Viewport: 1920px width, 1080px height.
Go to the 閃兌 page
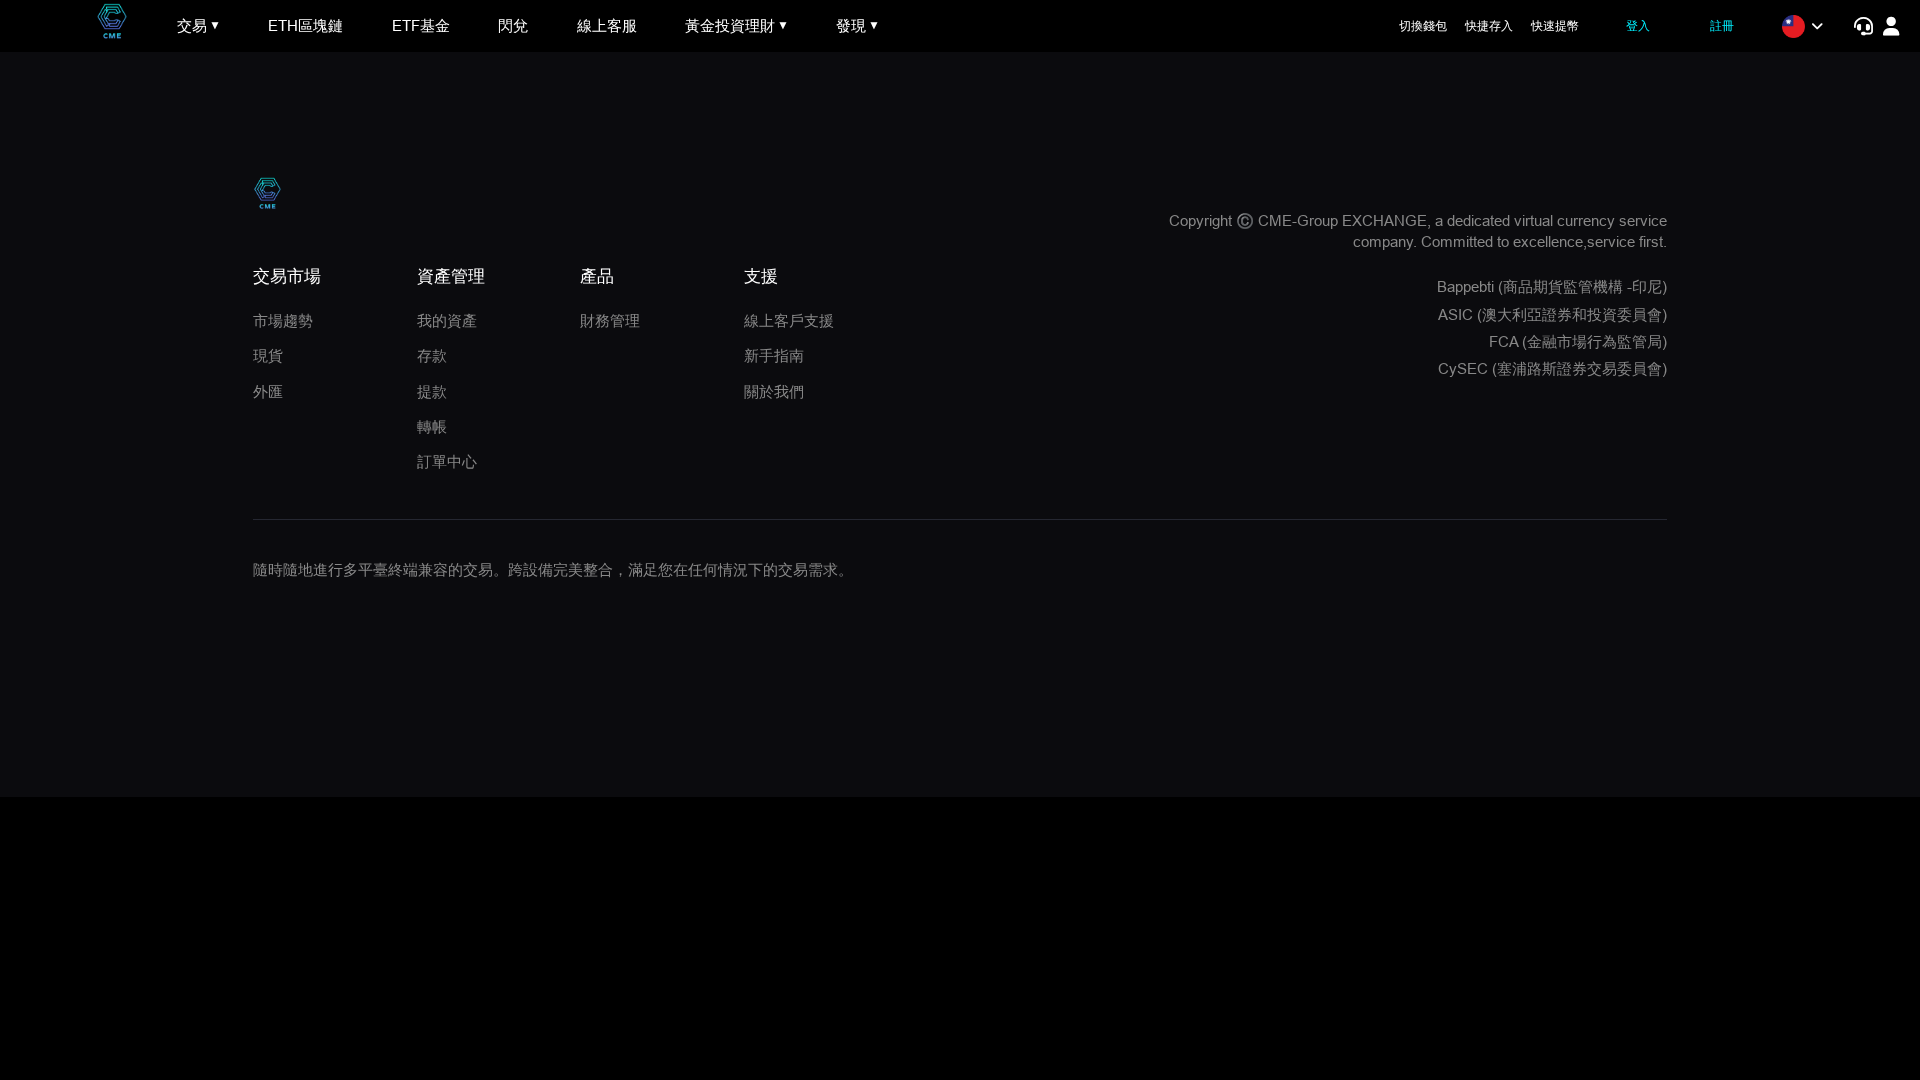click(x=513, y=26)
